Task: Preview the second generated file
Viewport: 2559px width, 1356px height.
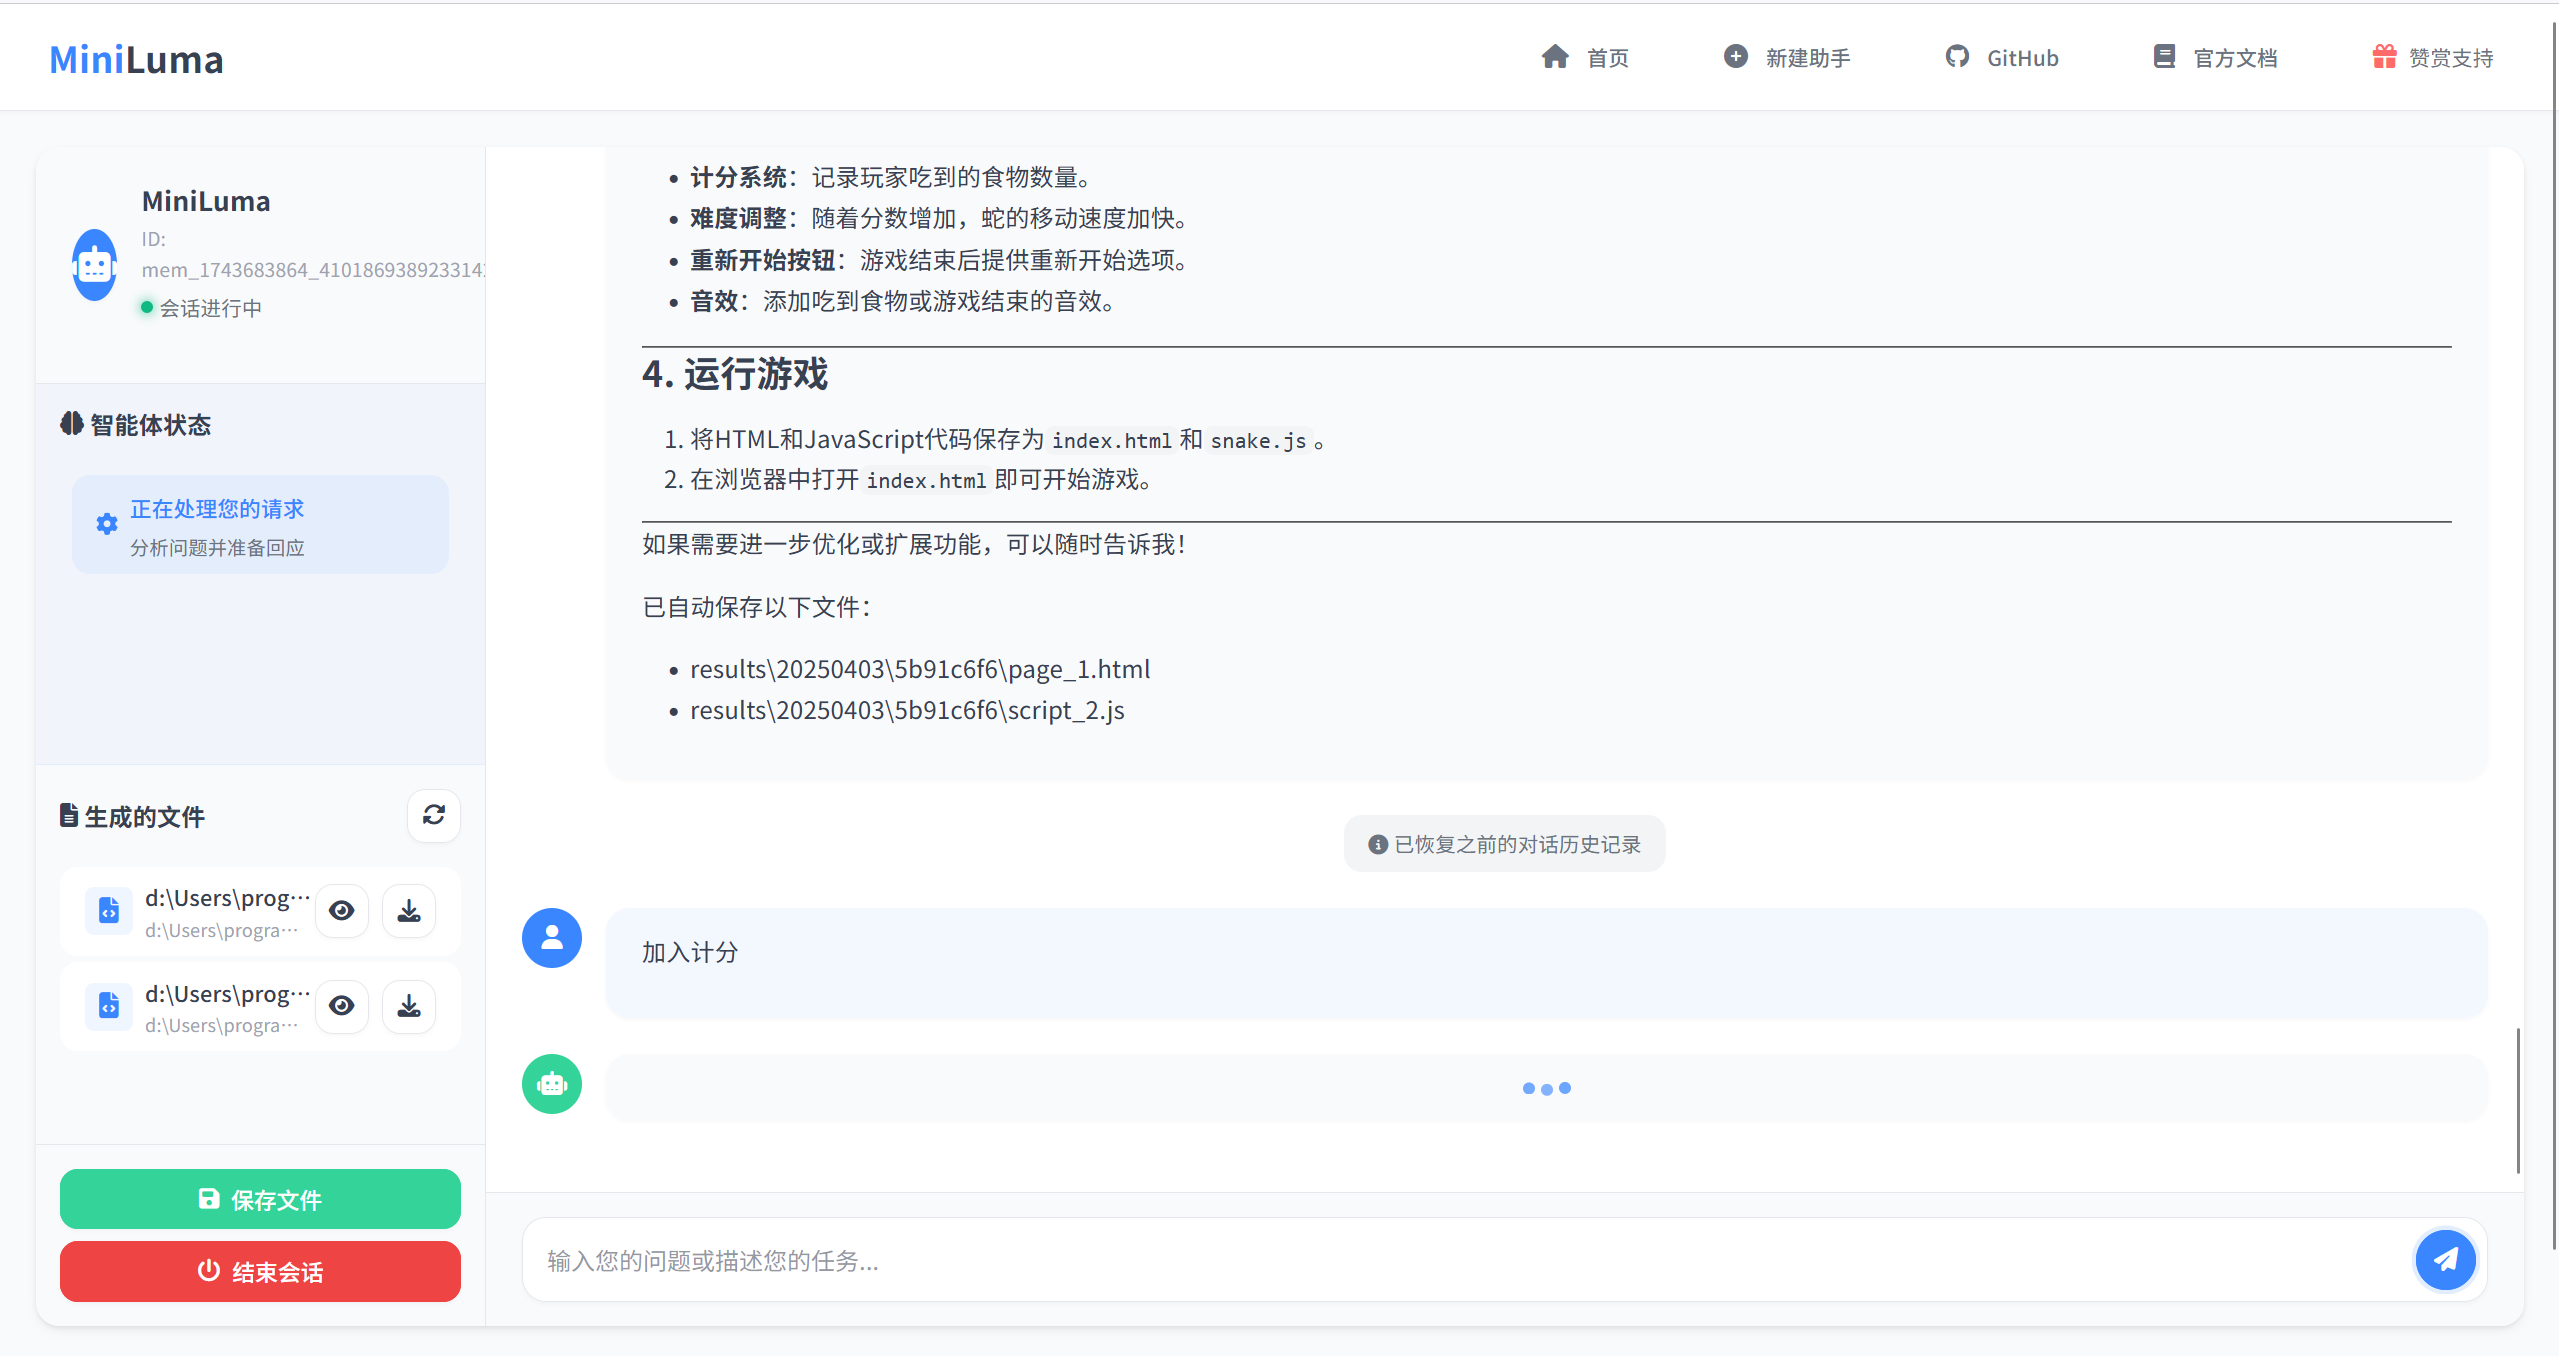Action: (342, 1005)
